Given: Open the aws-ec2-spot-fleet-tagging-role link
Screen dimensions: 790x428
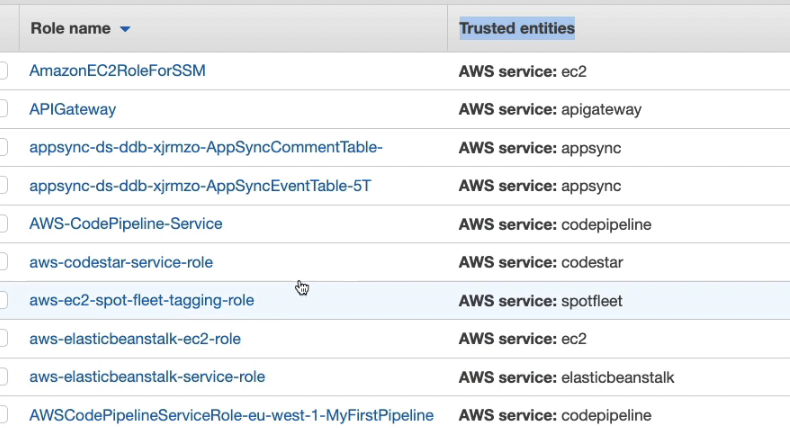Looking at the screenshot, I should [141, 300].
